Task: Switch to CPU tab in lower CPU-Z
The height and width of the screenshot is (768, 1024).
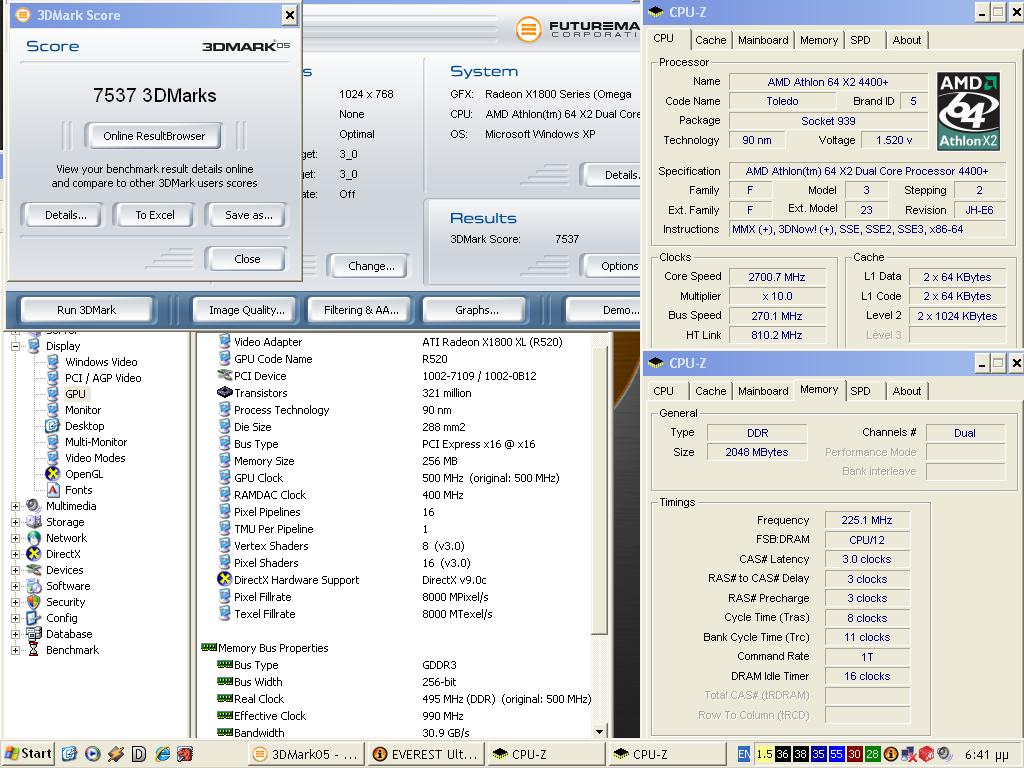Action: (x=664, y=391)
